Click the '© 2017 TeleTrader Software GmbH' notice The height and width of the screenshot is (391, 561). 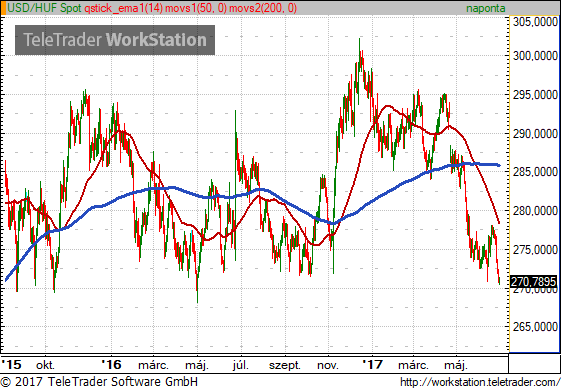point(99,382)
